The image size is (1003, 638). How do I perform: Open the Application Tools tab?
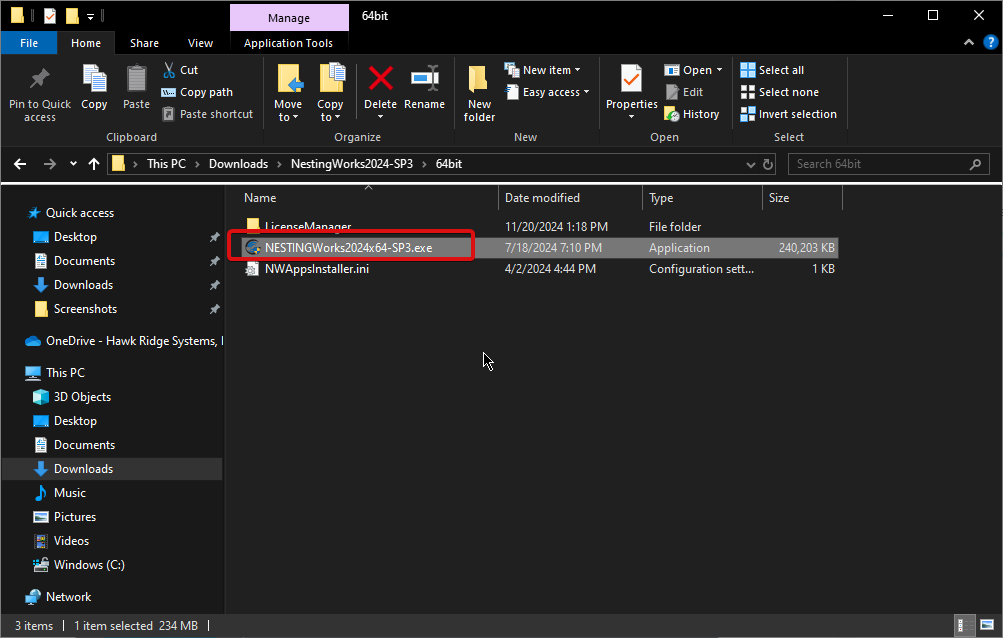pyautogui.click(x=288, y=43)
